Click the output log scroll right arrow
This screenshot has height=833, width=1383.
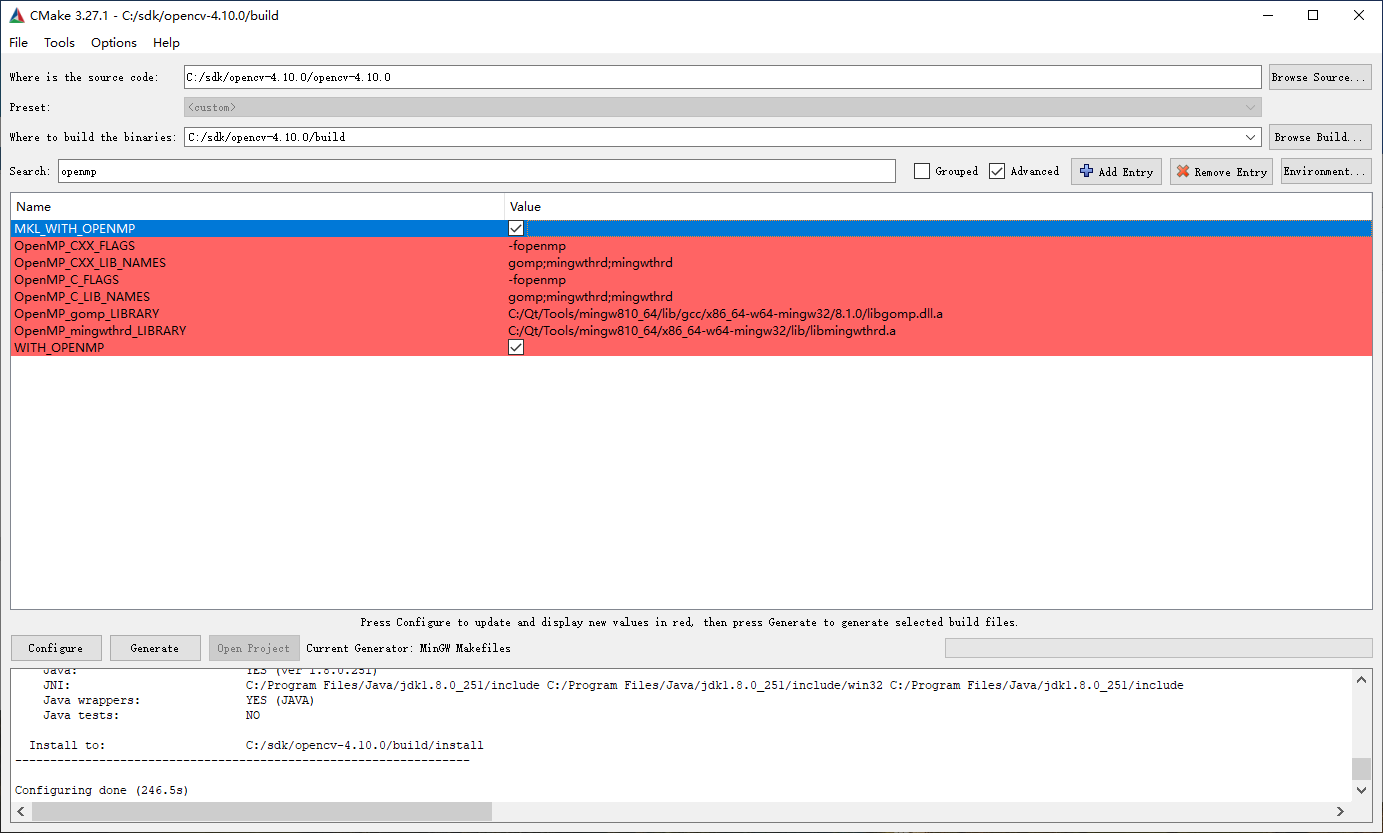pos(1342,811)
